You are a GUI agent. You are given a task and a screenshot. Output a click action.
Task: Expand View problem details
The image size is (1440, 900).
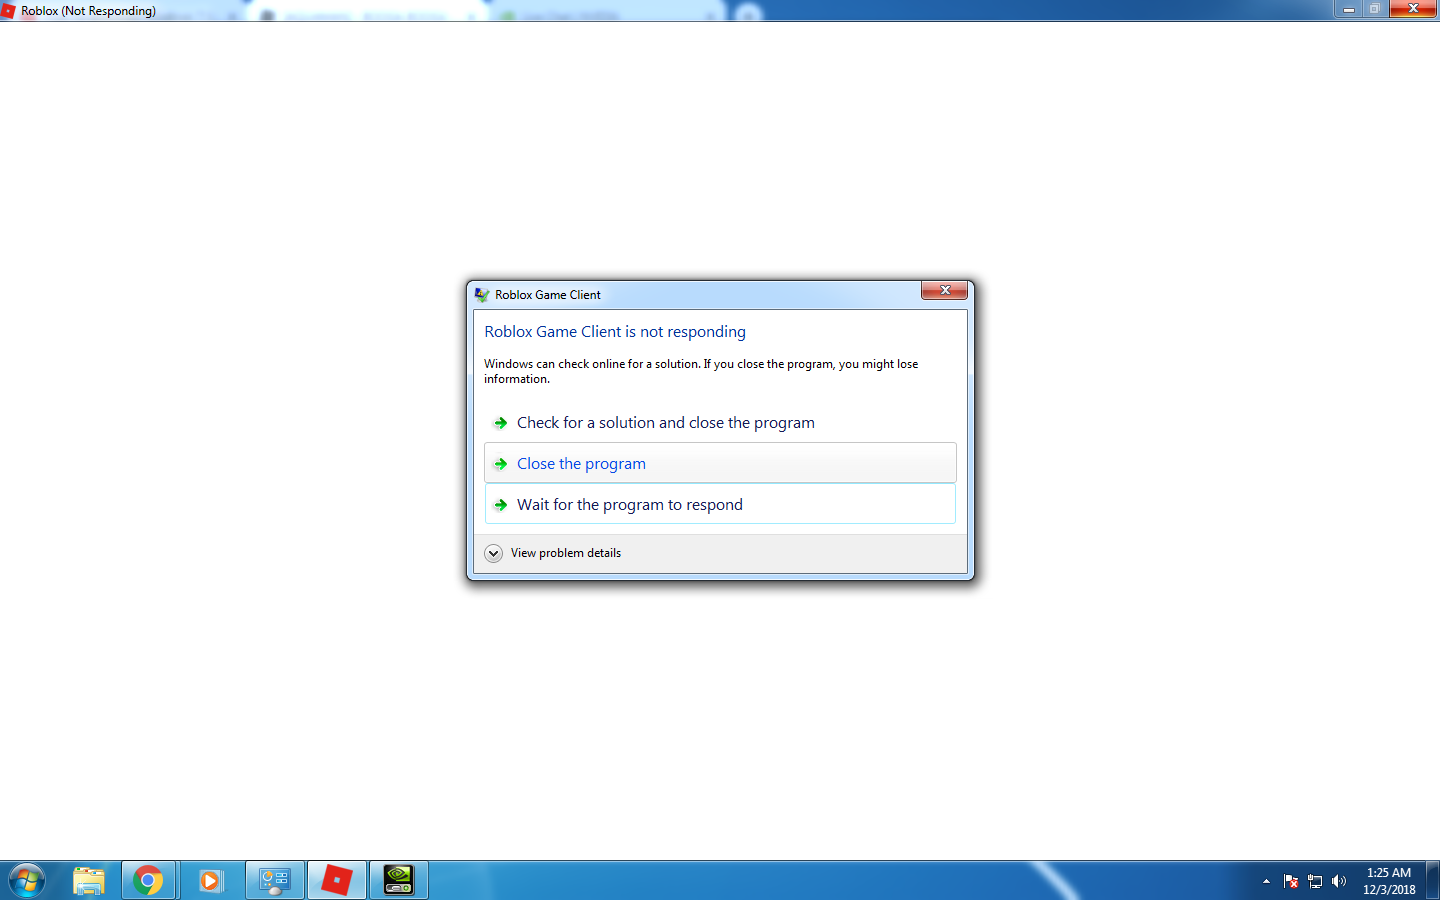(x=553, y=553)
